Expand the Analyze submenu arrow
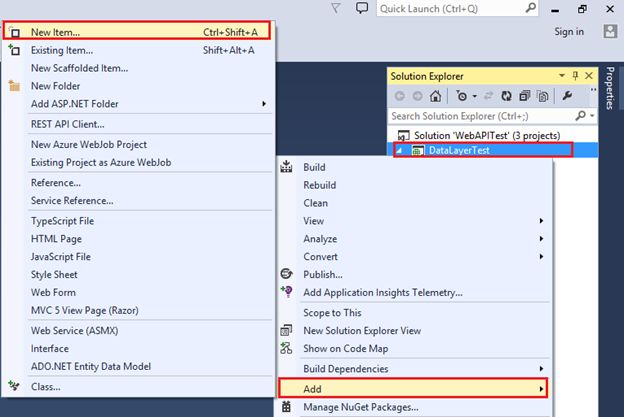The width and height of the screenshot is (624, 417). [x=541, y=239]
